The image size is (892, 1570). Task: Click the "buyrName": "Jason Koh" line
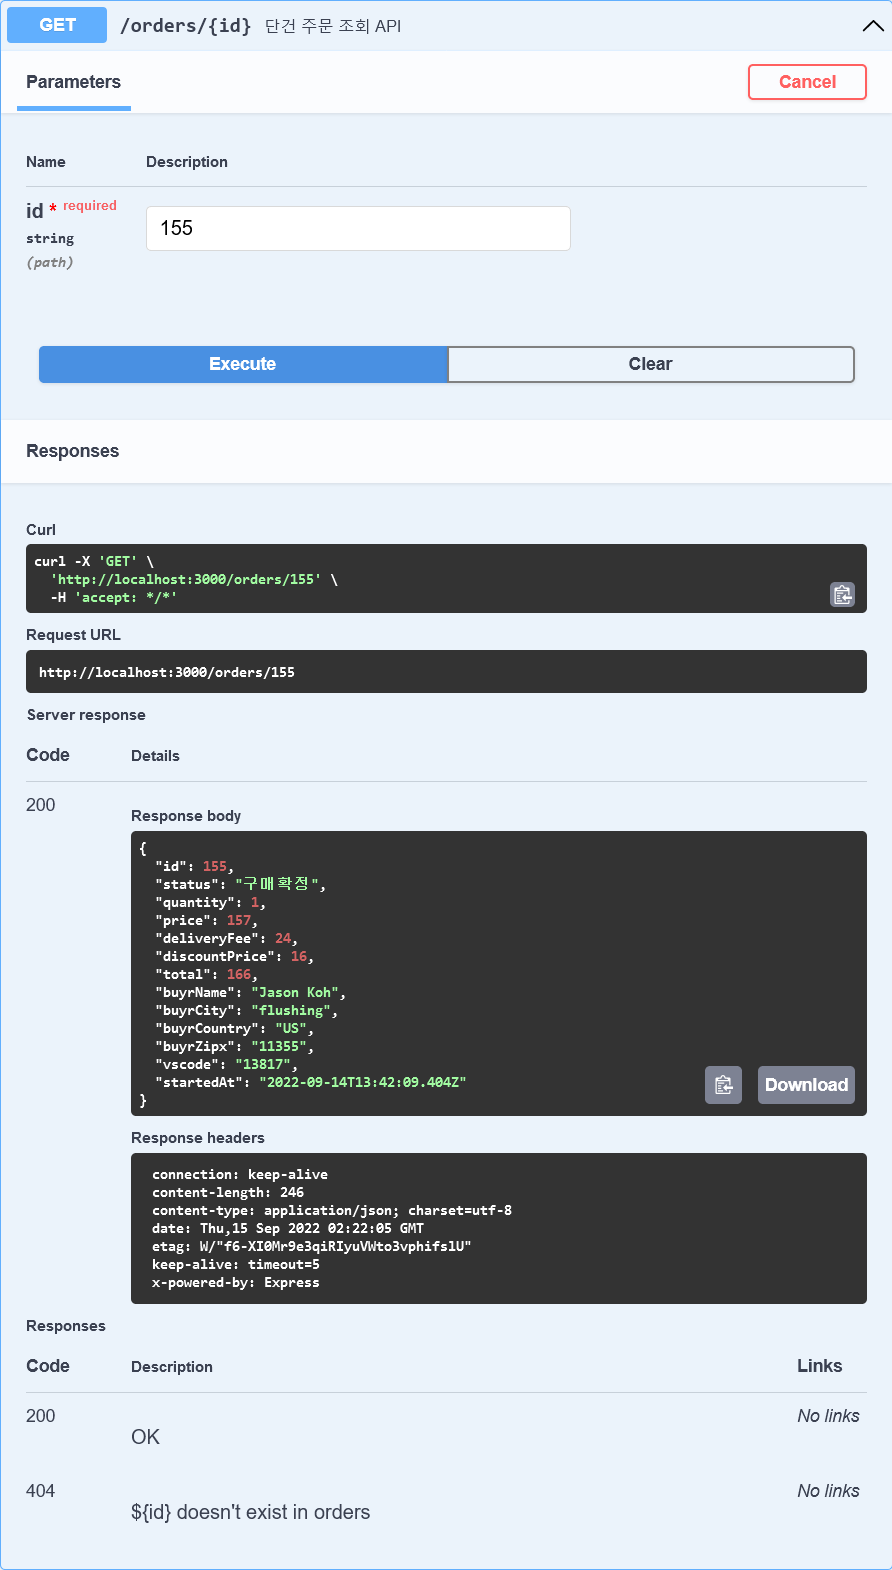[x=250, y=993]
